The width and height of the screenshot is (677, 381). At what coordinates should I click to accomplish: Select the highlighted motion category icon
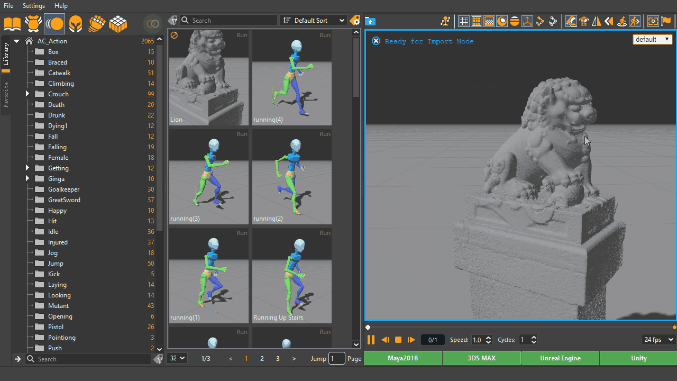tap(54, 23)
